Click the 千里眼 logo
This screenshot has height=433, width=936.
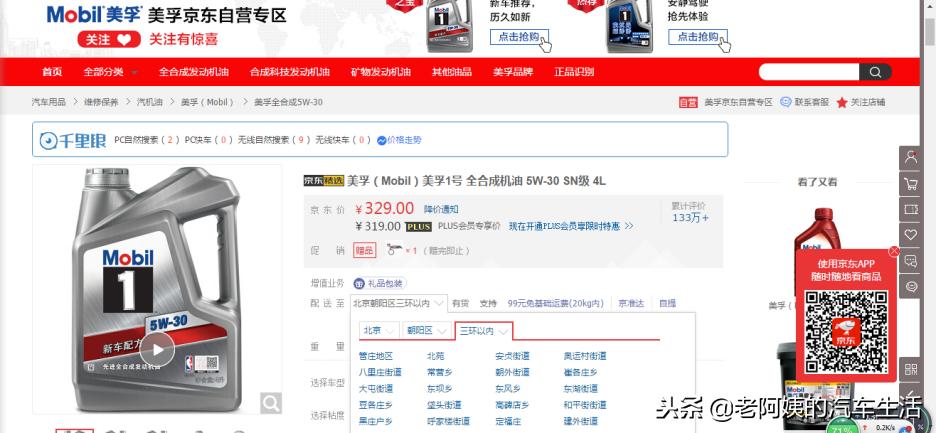73,140
